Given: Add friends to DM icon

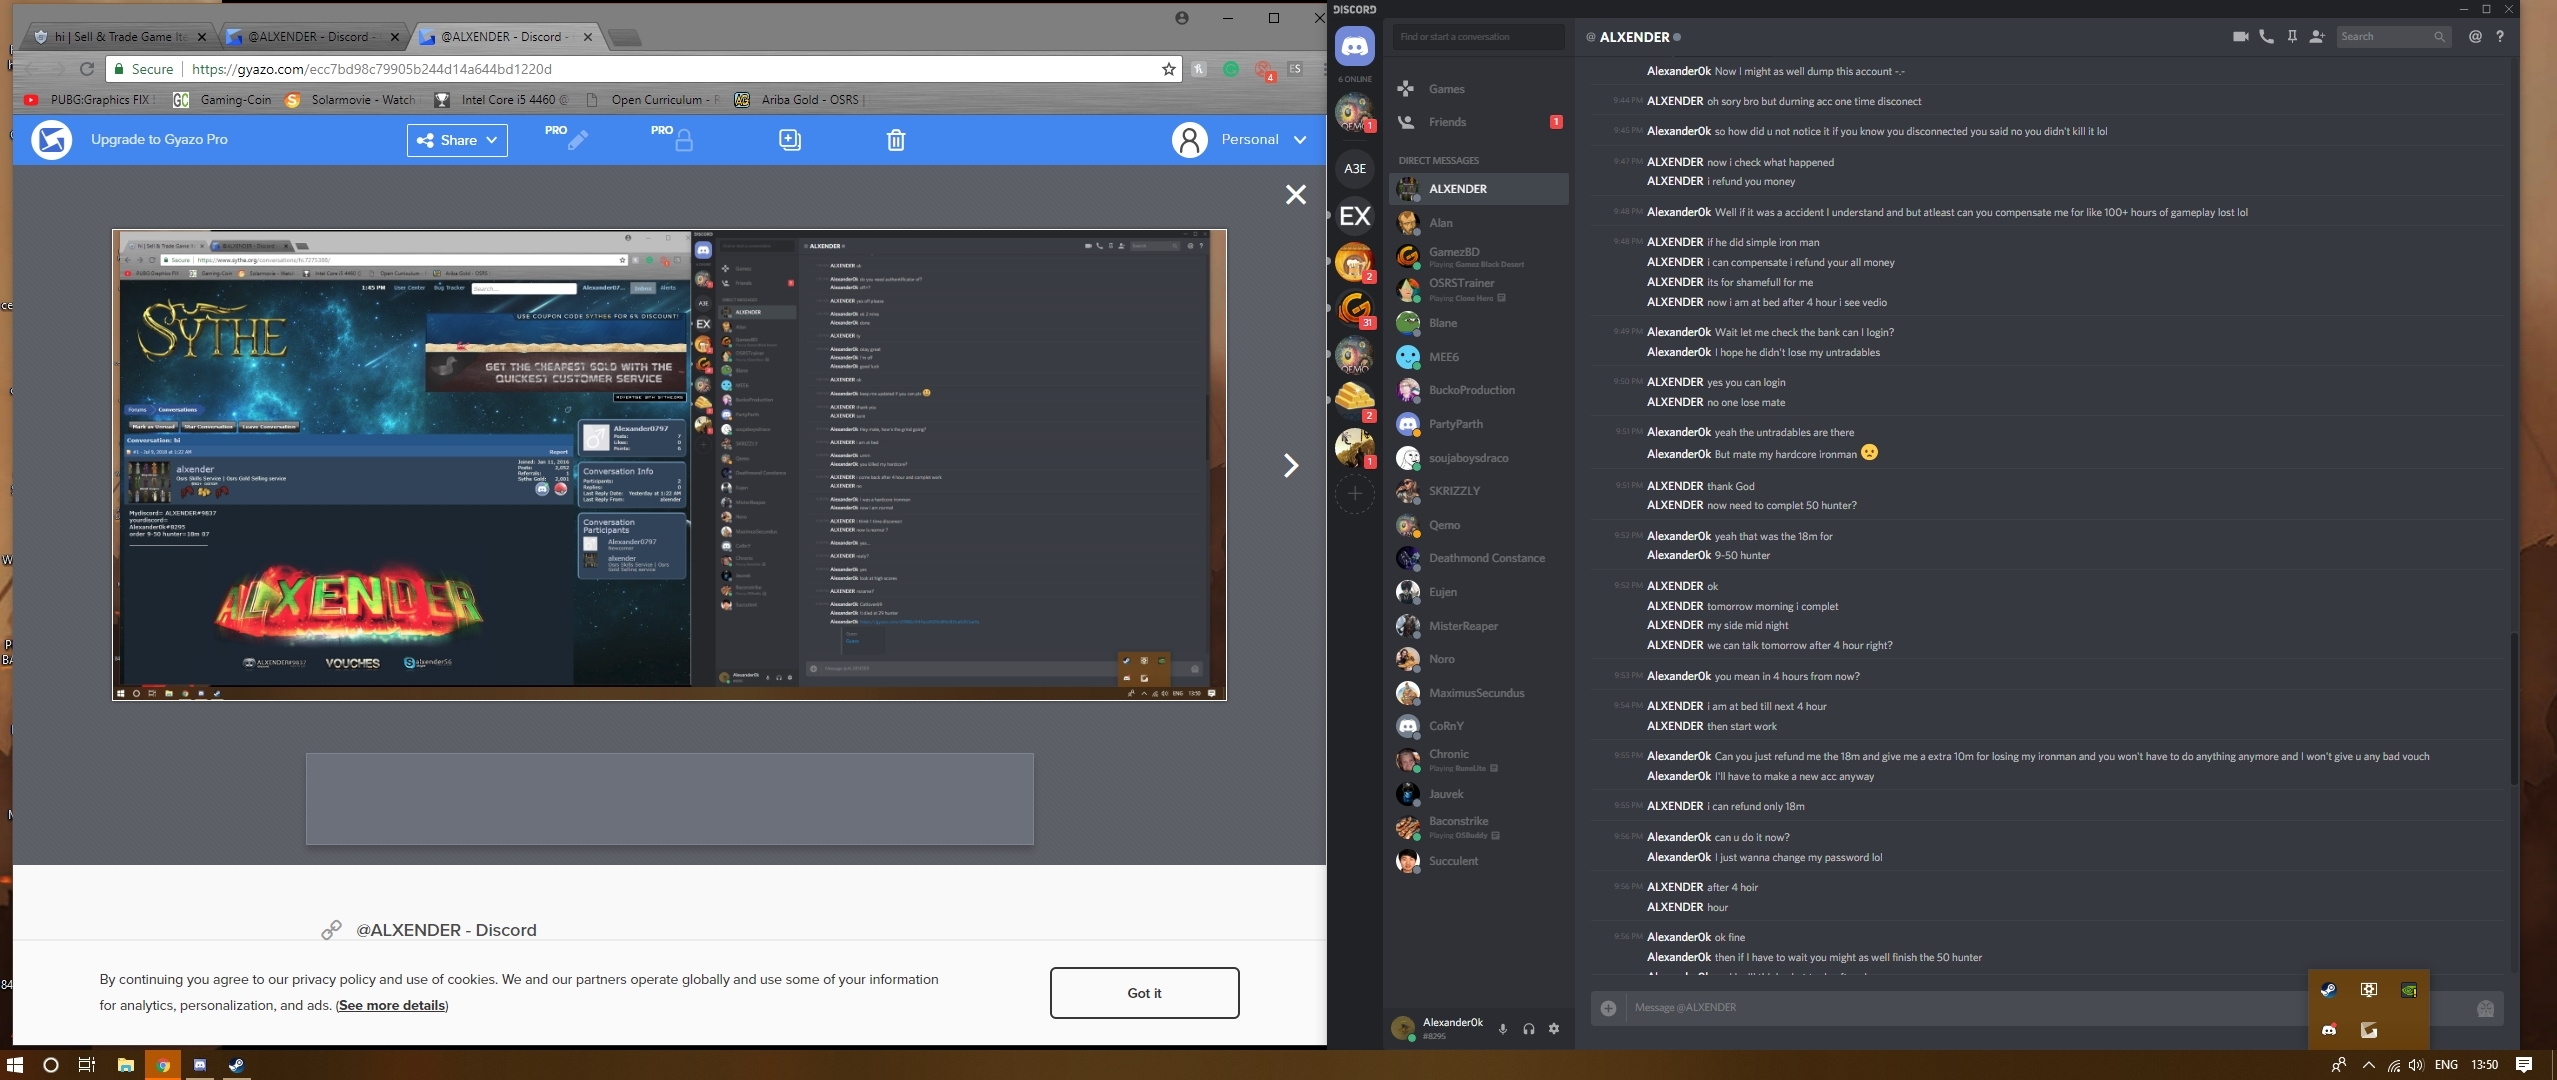Looking at the screenshot, I should tap(2317, 37).
